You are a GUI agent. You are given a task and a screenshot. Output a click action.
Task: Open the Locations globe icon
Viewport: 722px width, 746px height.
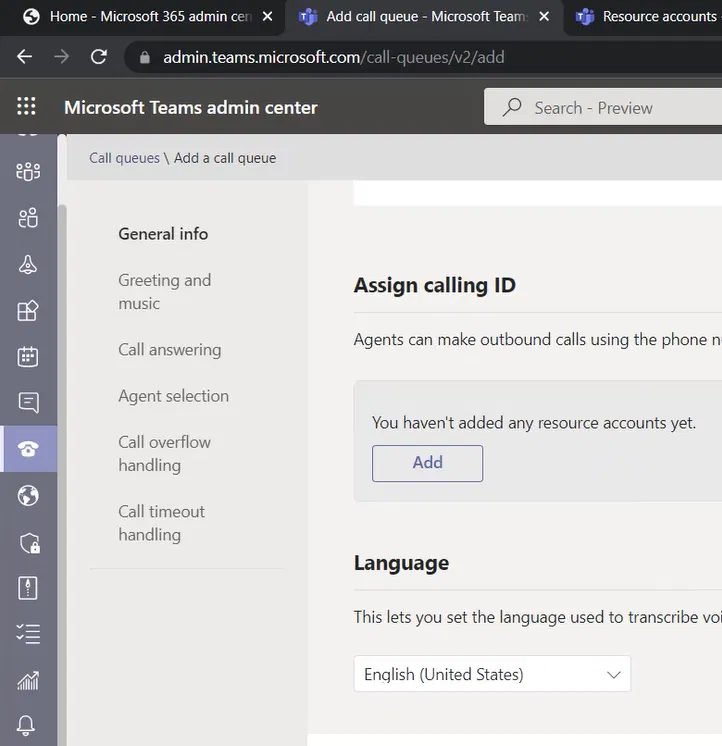pos(28,495)
